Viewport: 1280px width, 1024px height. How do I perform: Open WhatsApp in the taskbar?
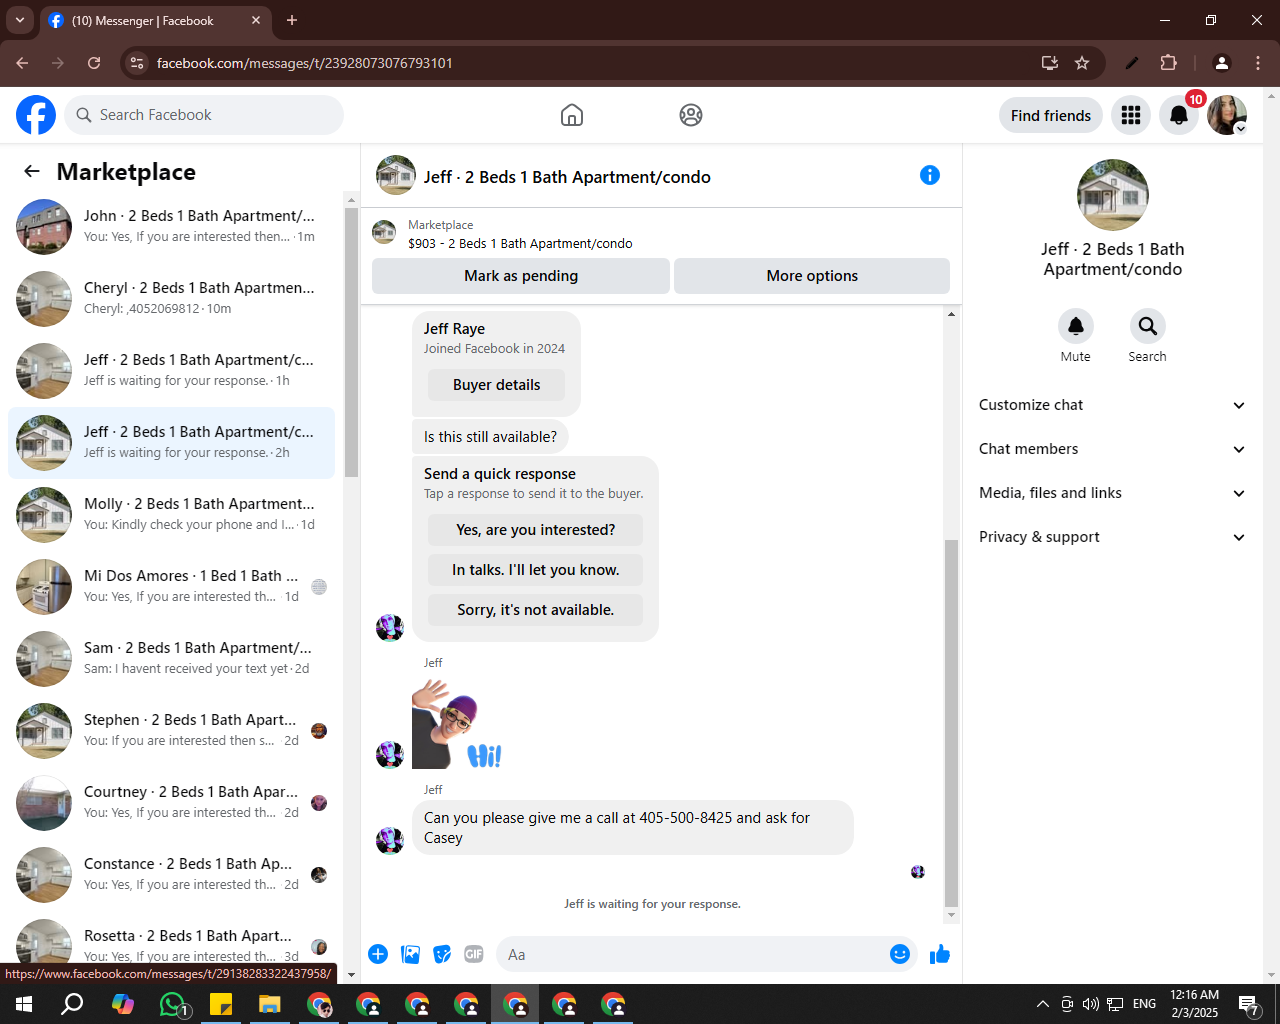[x=172, y=1004]
